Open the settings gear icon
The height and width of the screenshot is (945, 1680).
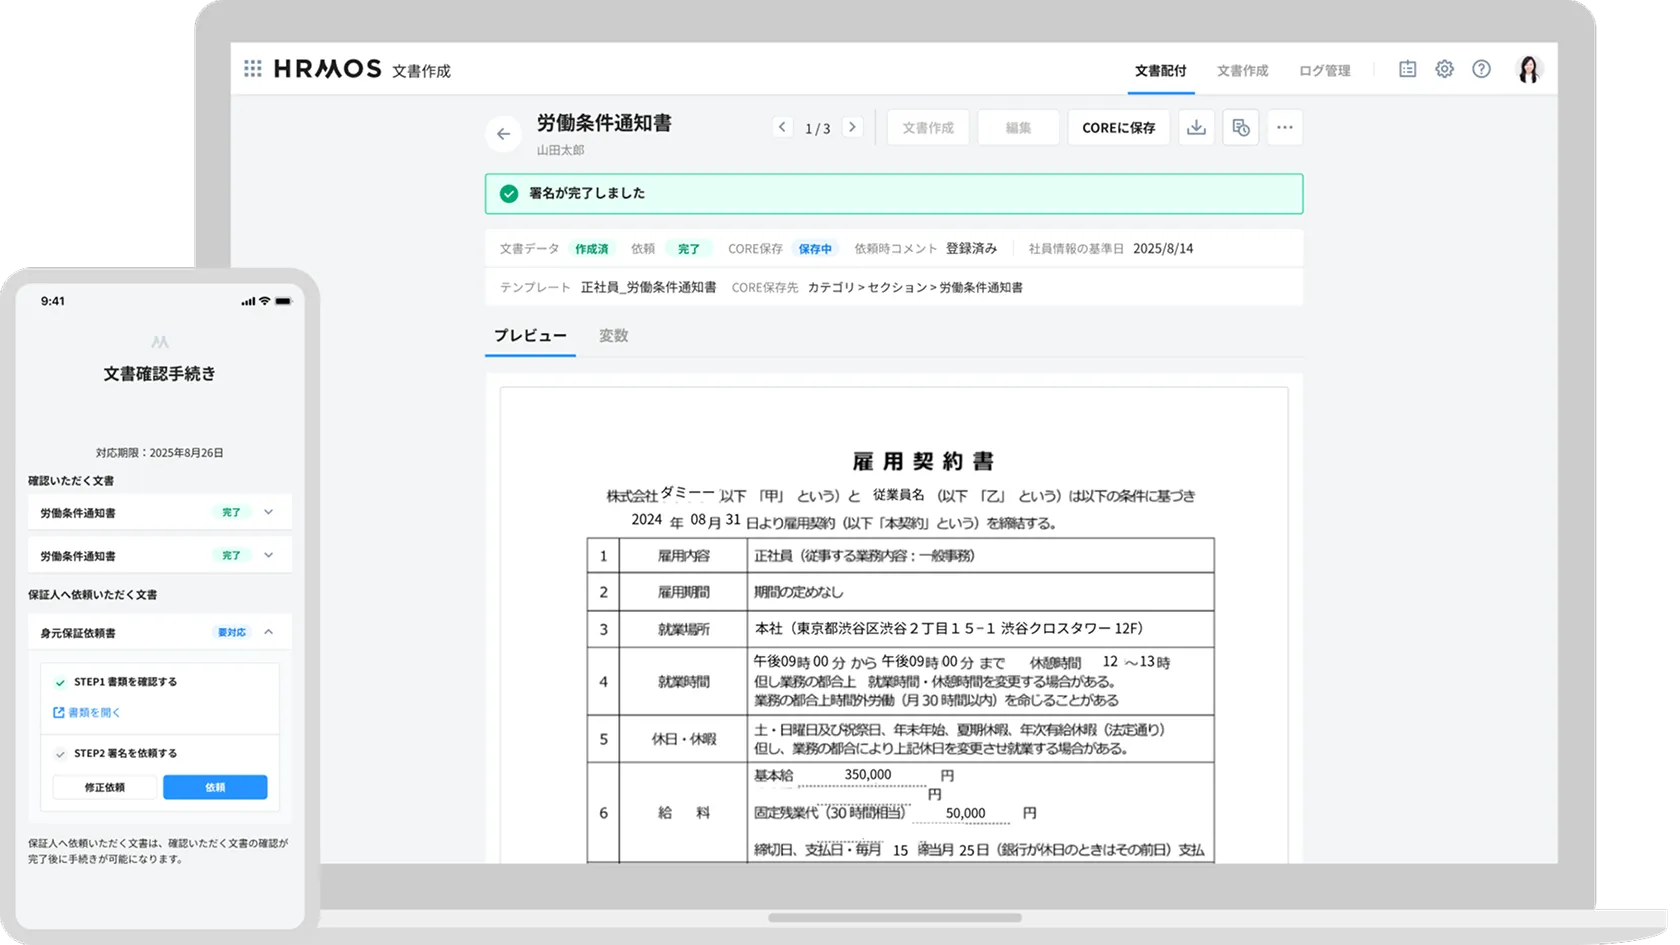click(1444, 68)
